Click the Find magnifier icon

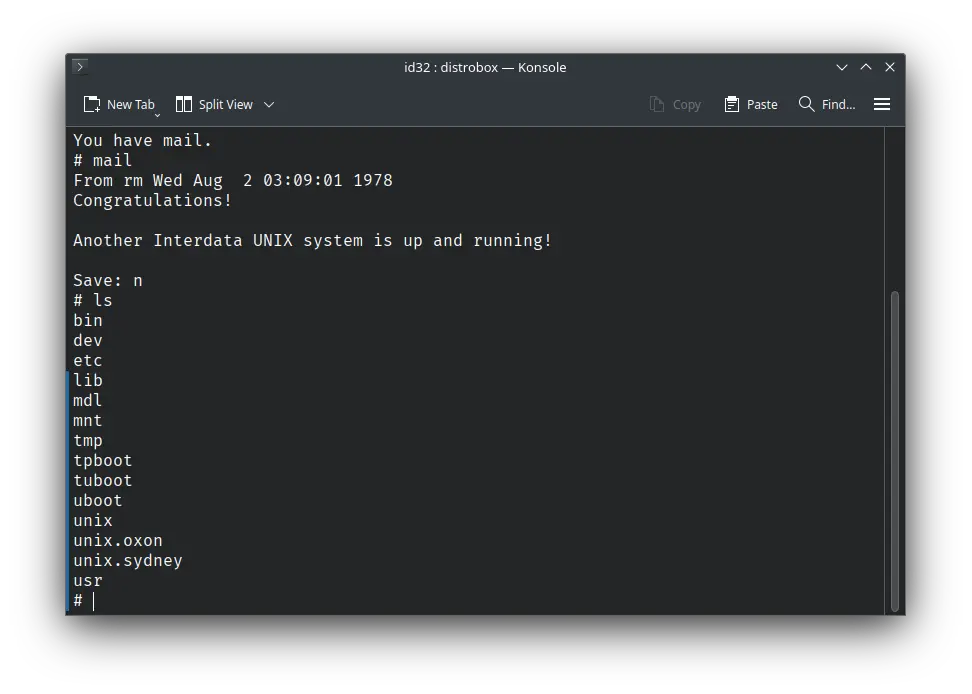pyautogui.click(x=805, y=104)
